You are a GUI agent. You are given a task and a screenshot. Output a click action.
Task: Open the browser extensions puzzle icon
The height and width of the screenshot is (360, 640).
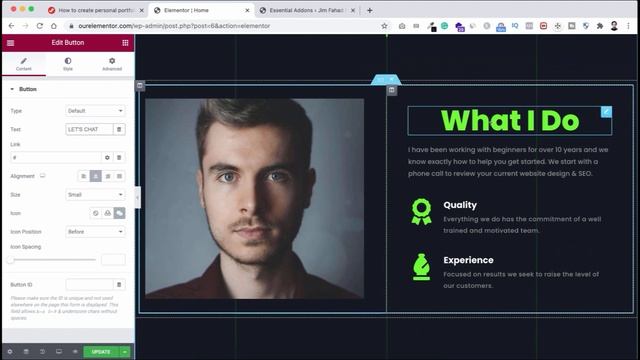click(x=600, y=26)
